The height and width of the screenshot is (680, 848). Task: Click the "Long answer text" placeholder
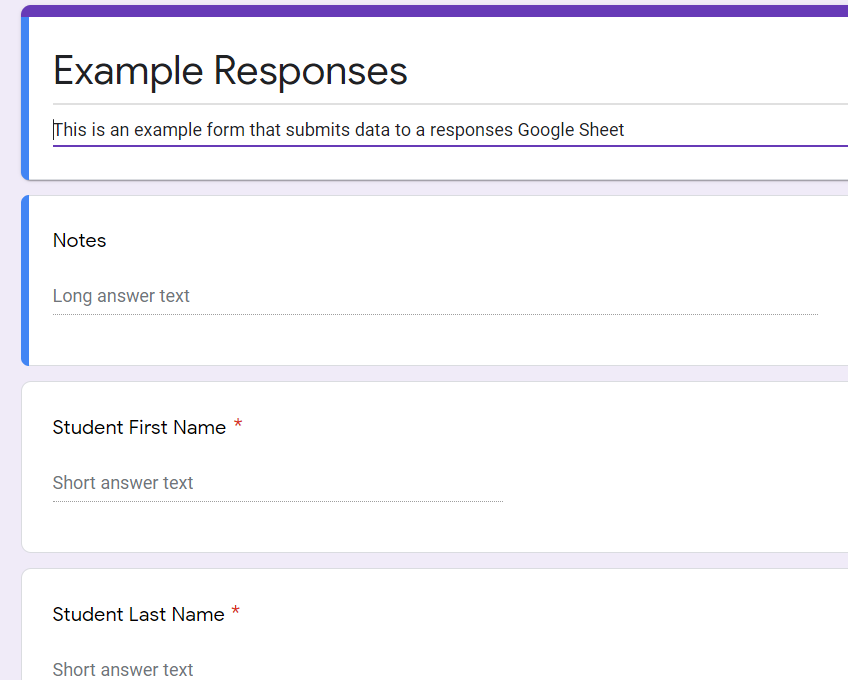pyautogui.click(x=121, y=296)
